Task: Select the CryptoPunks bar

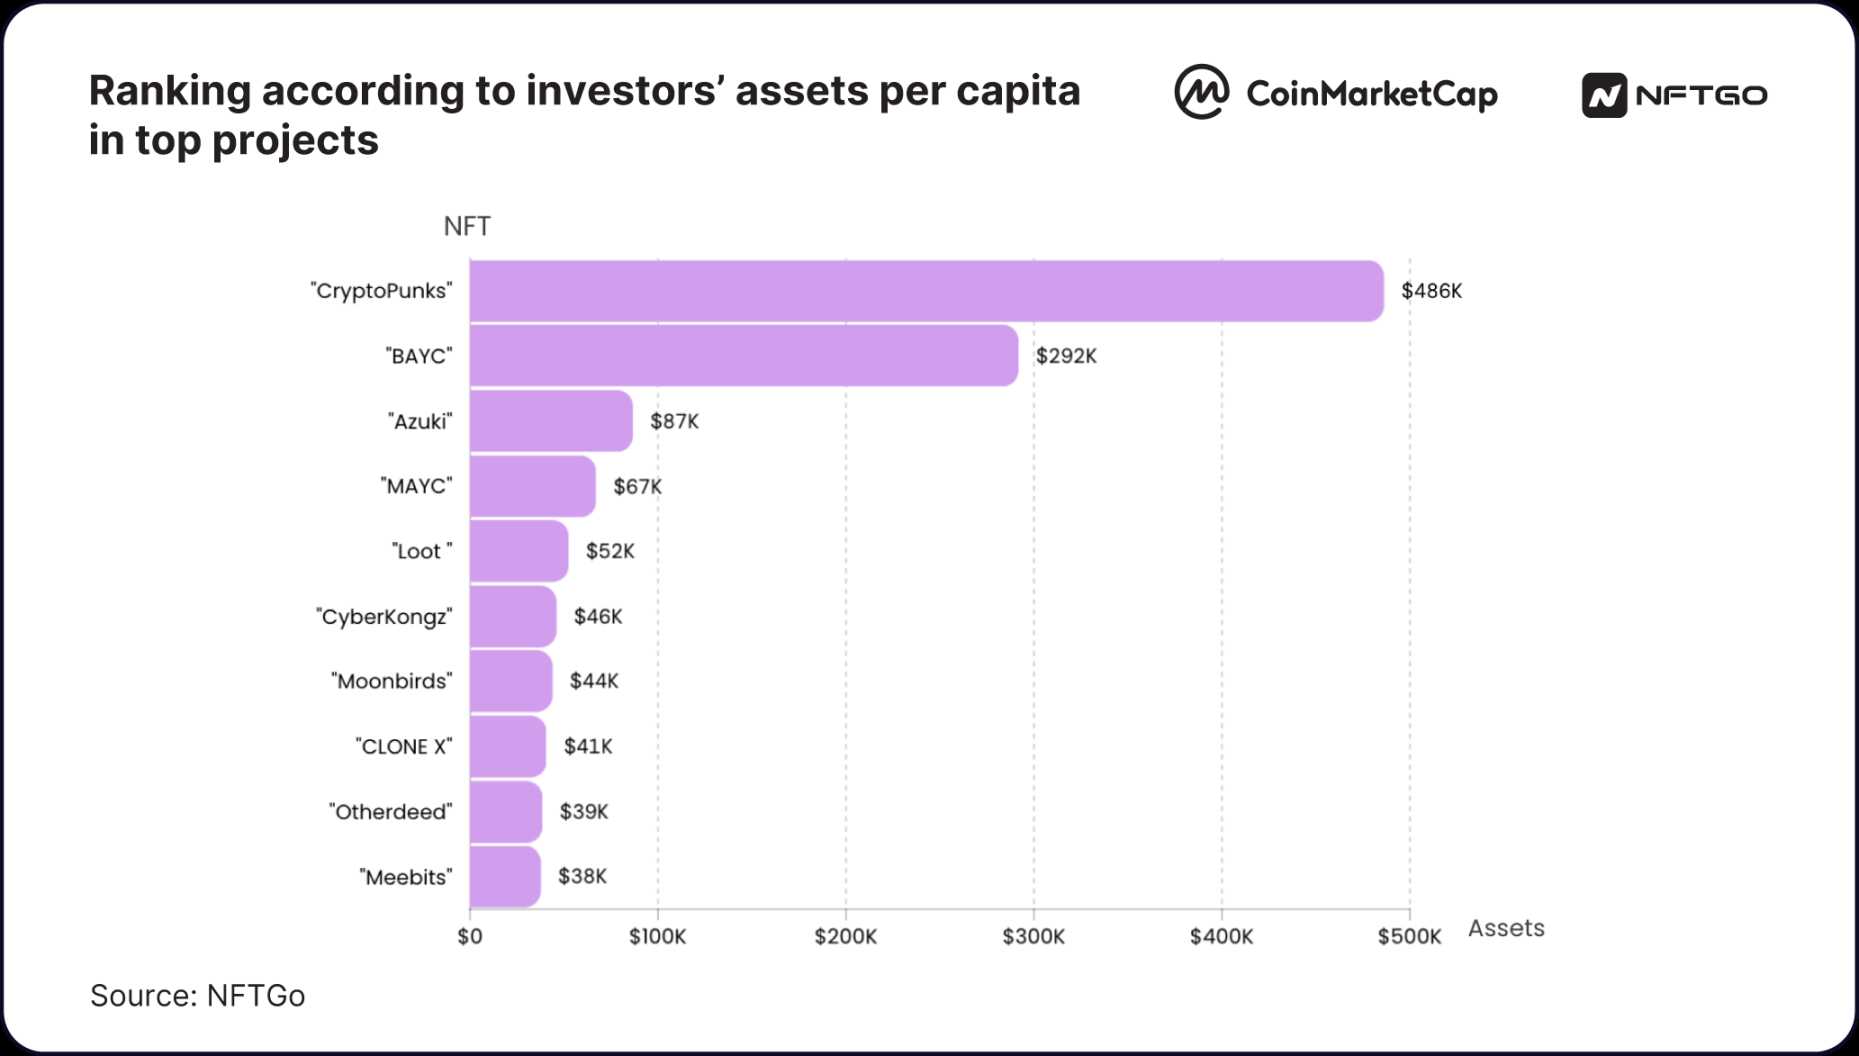Action: (926, 291)
